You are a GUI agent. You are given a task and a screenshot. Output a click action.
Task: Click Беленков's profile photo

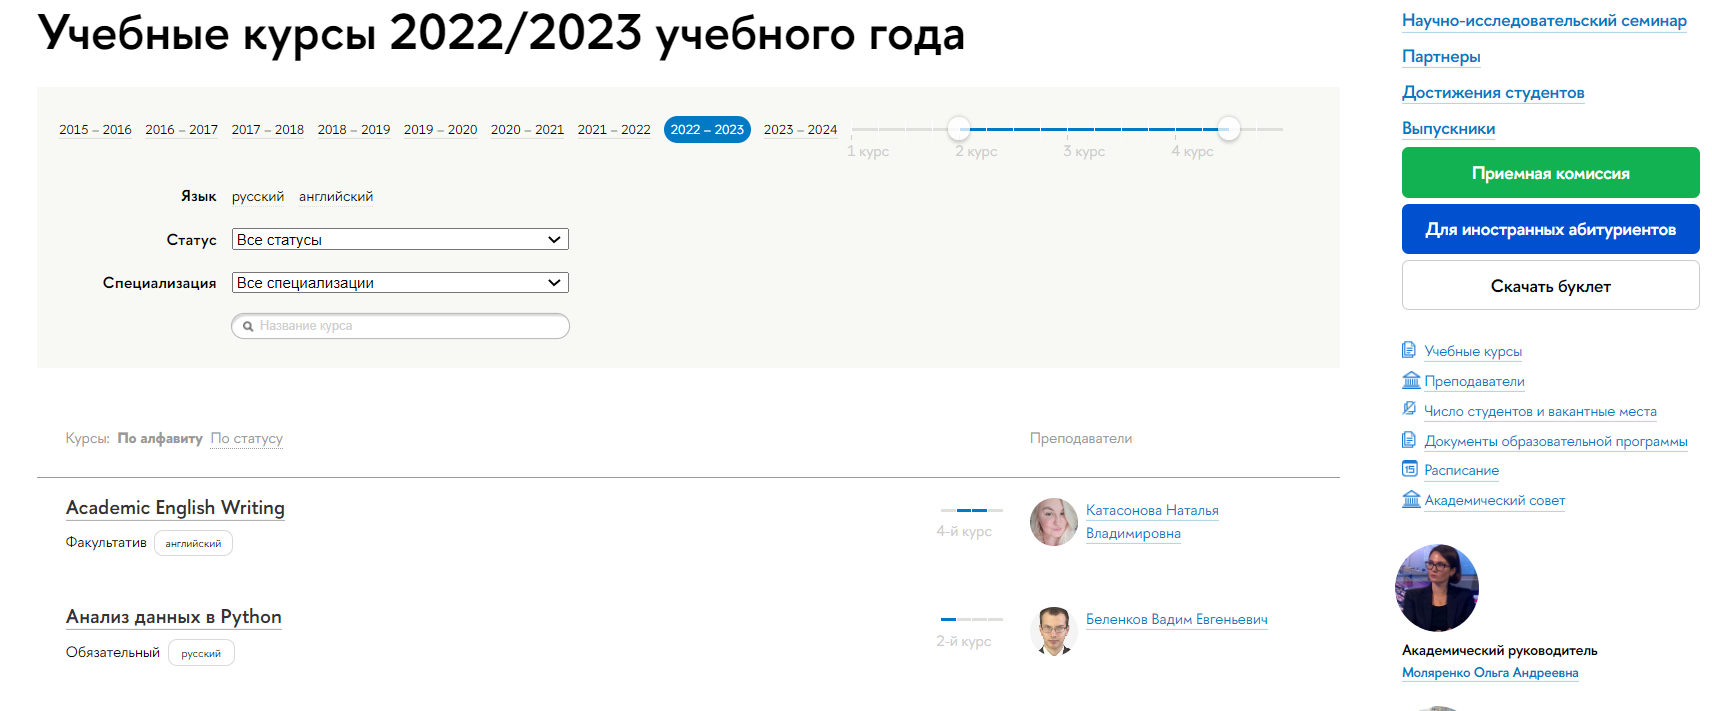(1054, 631)
